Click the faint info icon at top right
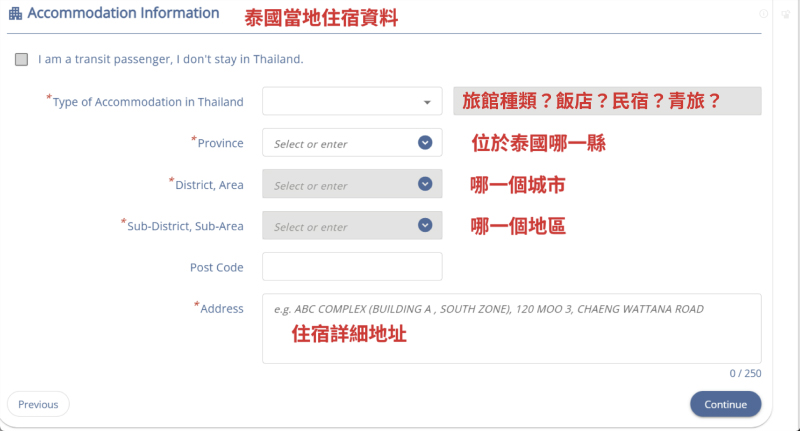 tap(764, 14)
